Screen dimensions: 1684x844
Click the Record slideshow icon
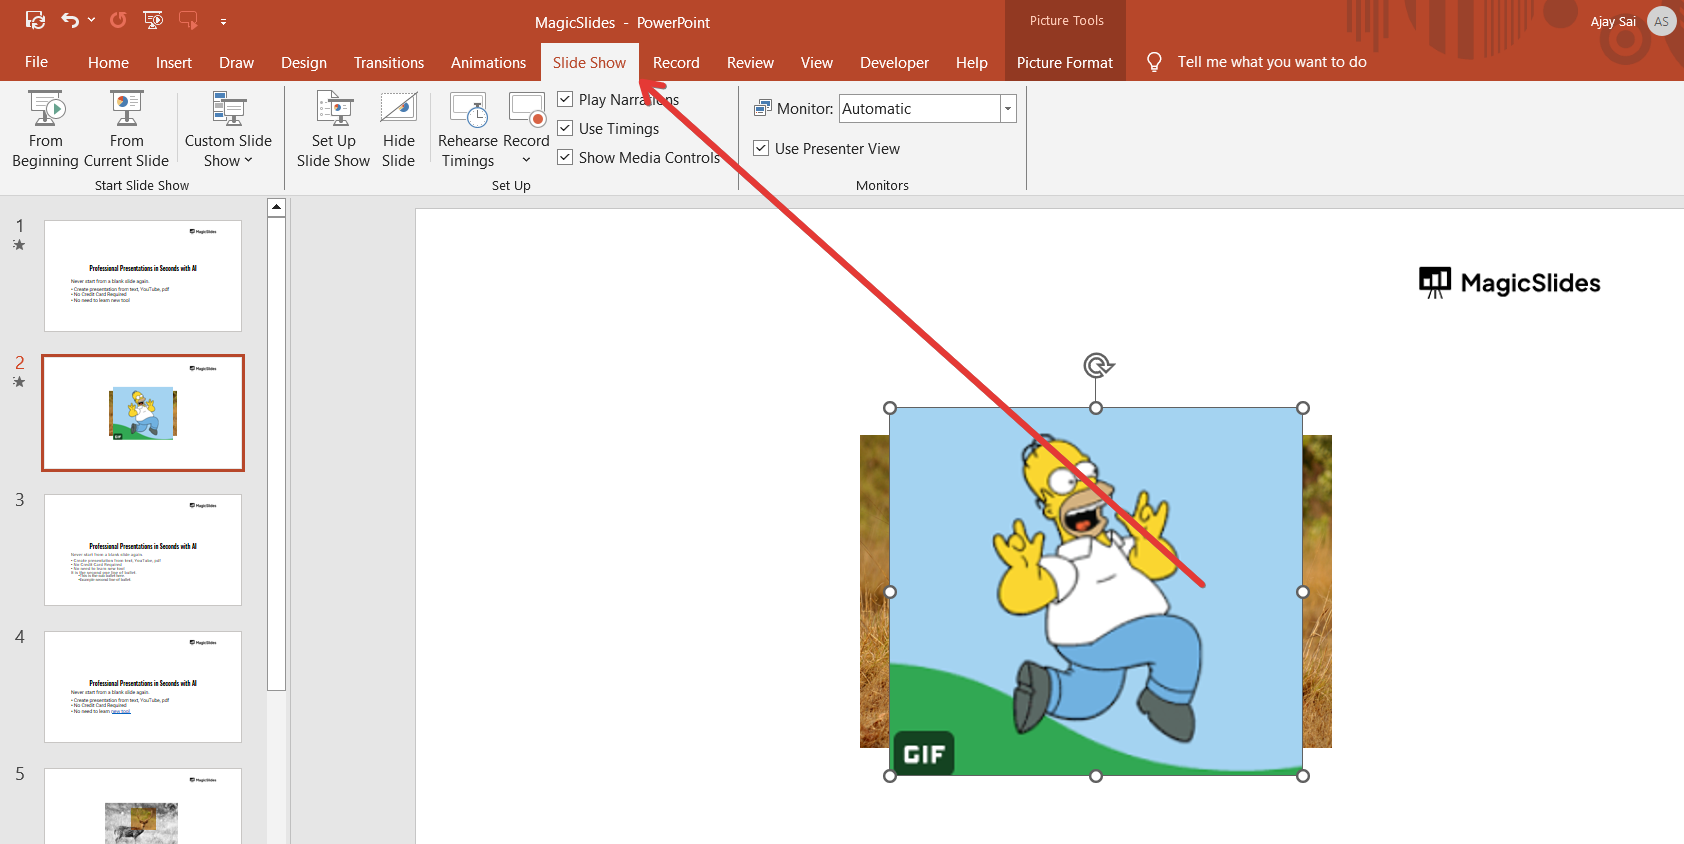pyautogui.click(x=526, y=108)
